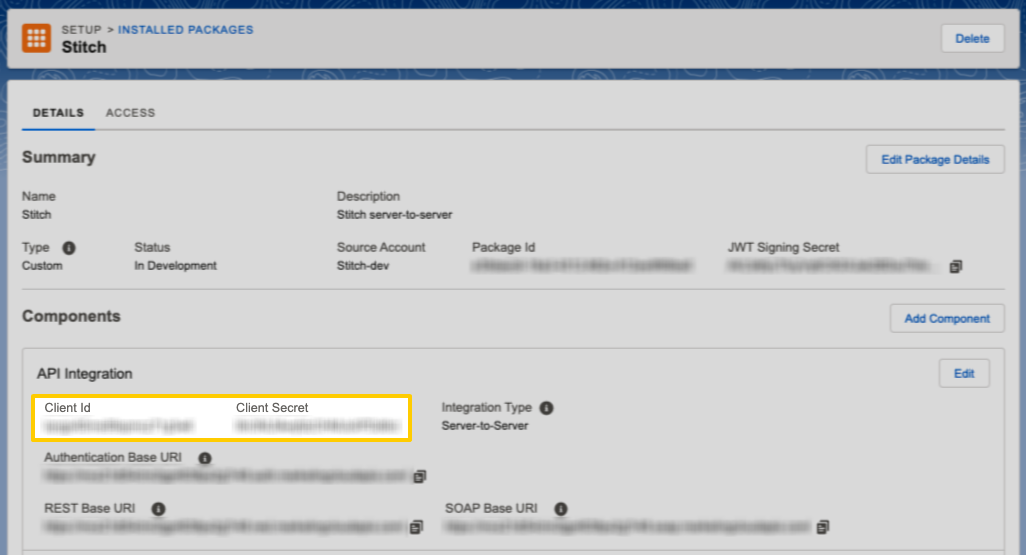Click the 'Summary' section heading
The width and height of the screenshot is (1026, 555).
pyautogui.click(x=59, y=157)
